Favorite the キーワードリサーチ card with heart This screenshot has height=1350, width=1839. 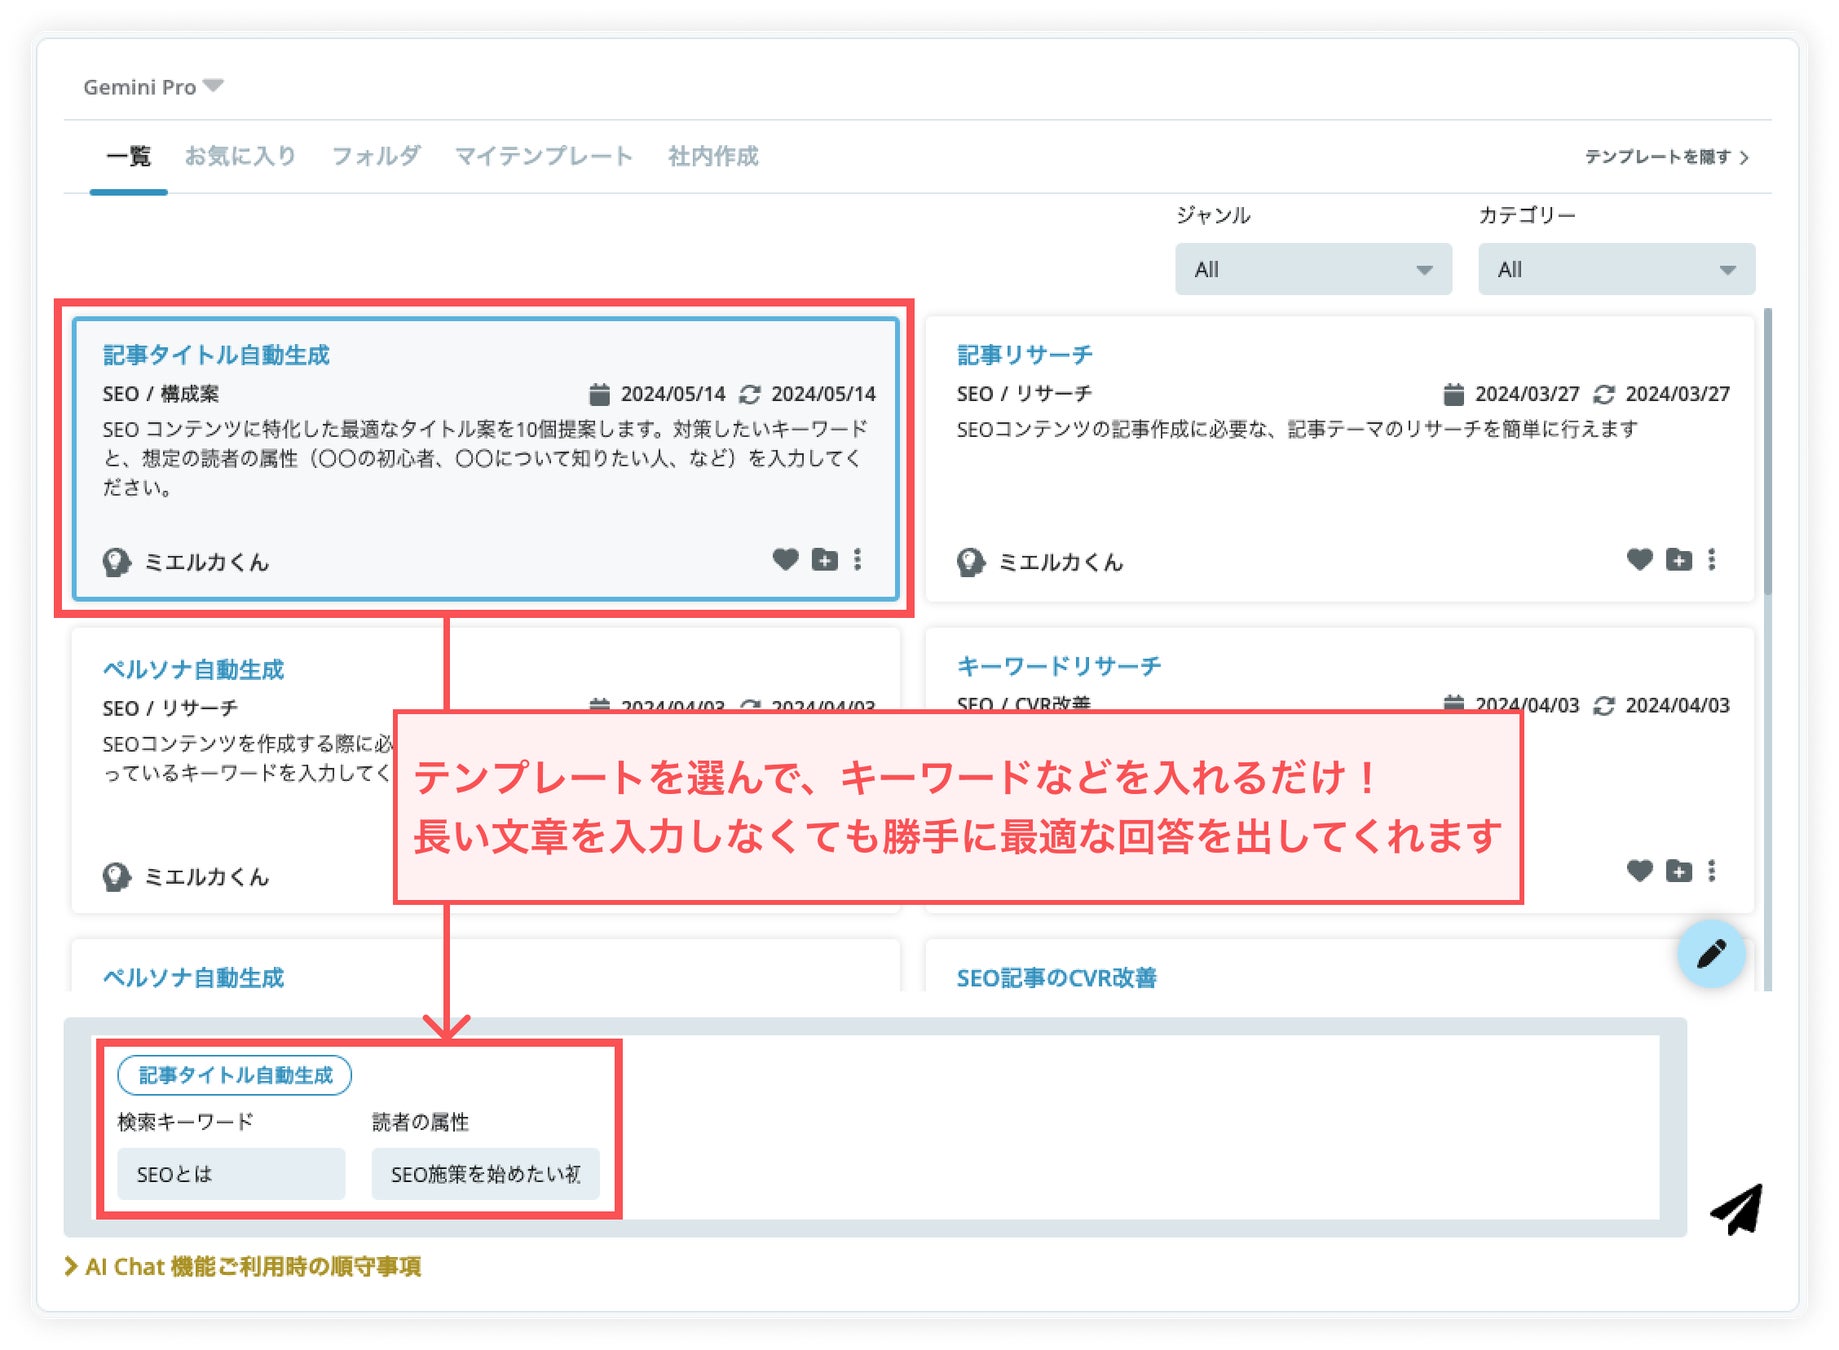tap(1639, 871)
